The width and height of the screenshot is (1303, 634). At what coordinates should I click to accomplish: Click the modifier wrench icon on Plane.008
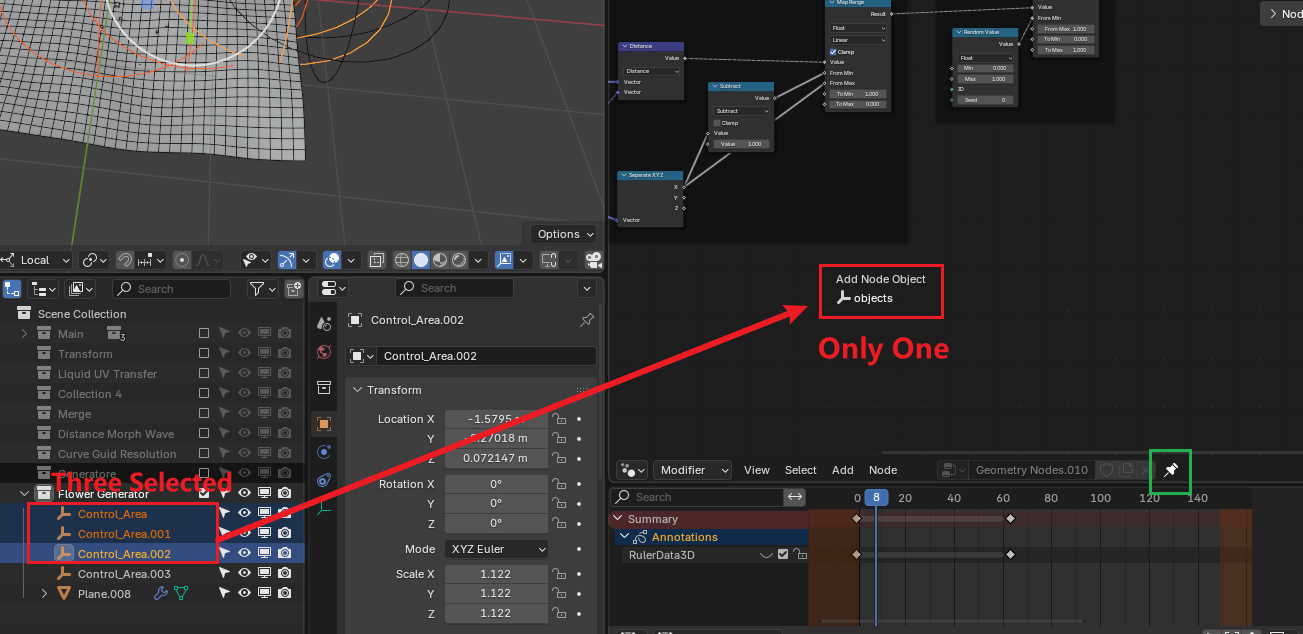[x=160, y=594]
